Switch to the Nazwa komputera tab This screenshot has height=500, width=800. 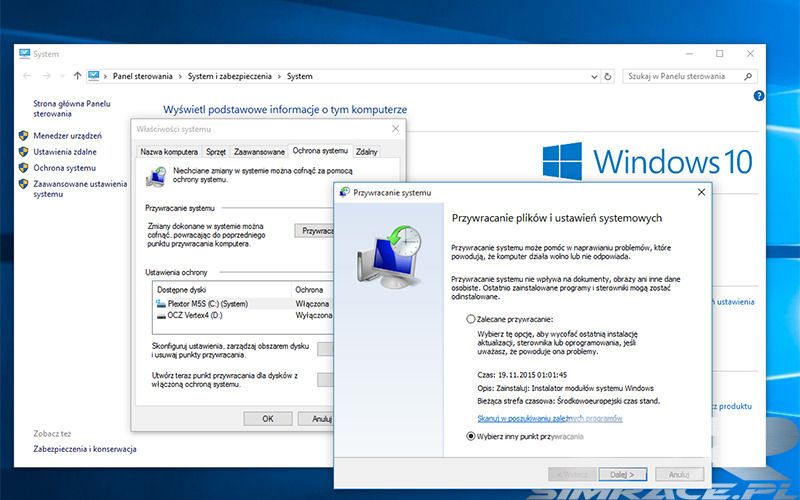click(169, 151)
